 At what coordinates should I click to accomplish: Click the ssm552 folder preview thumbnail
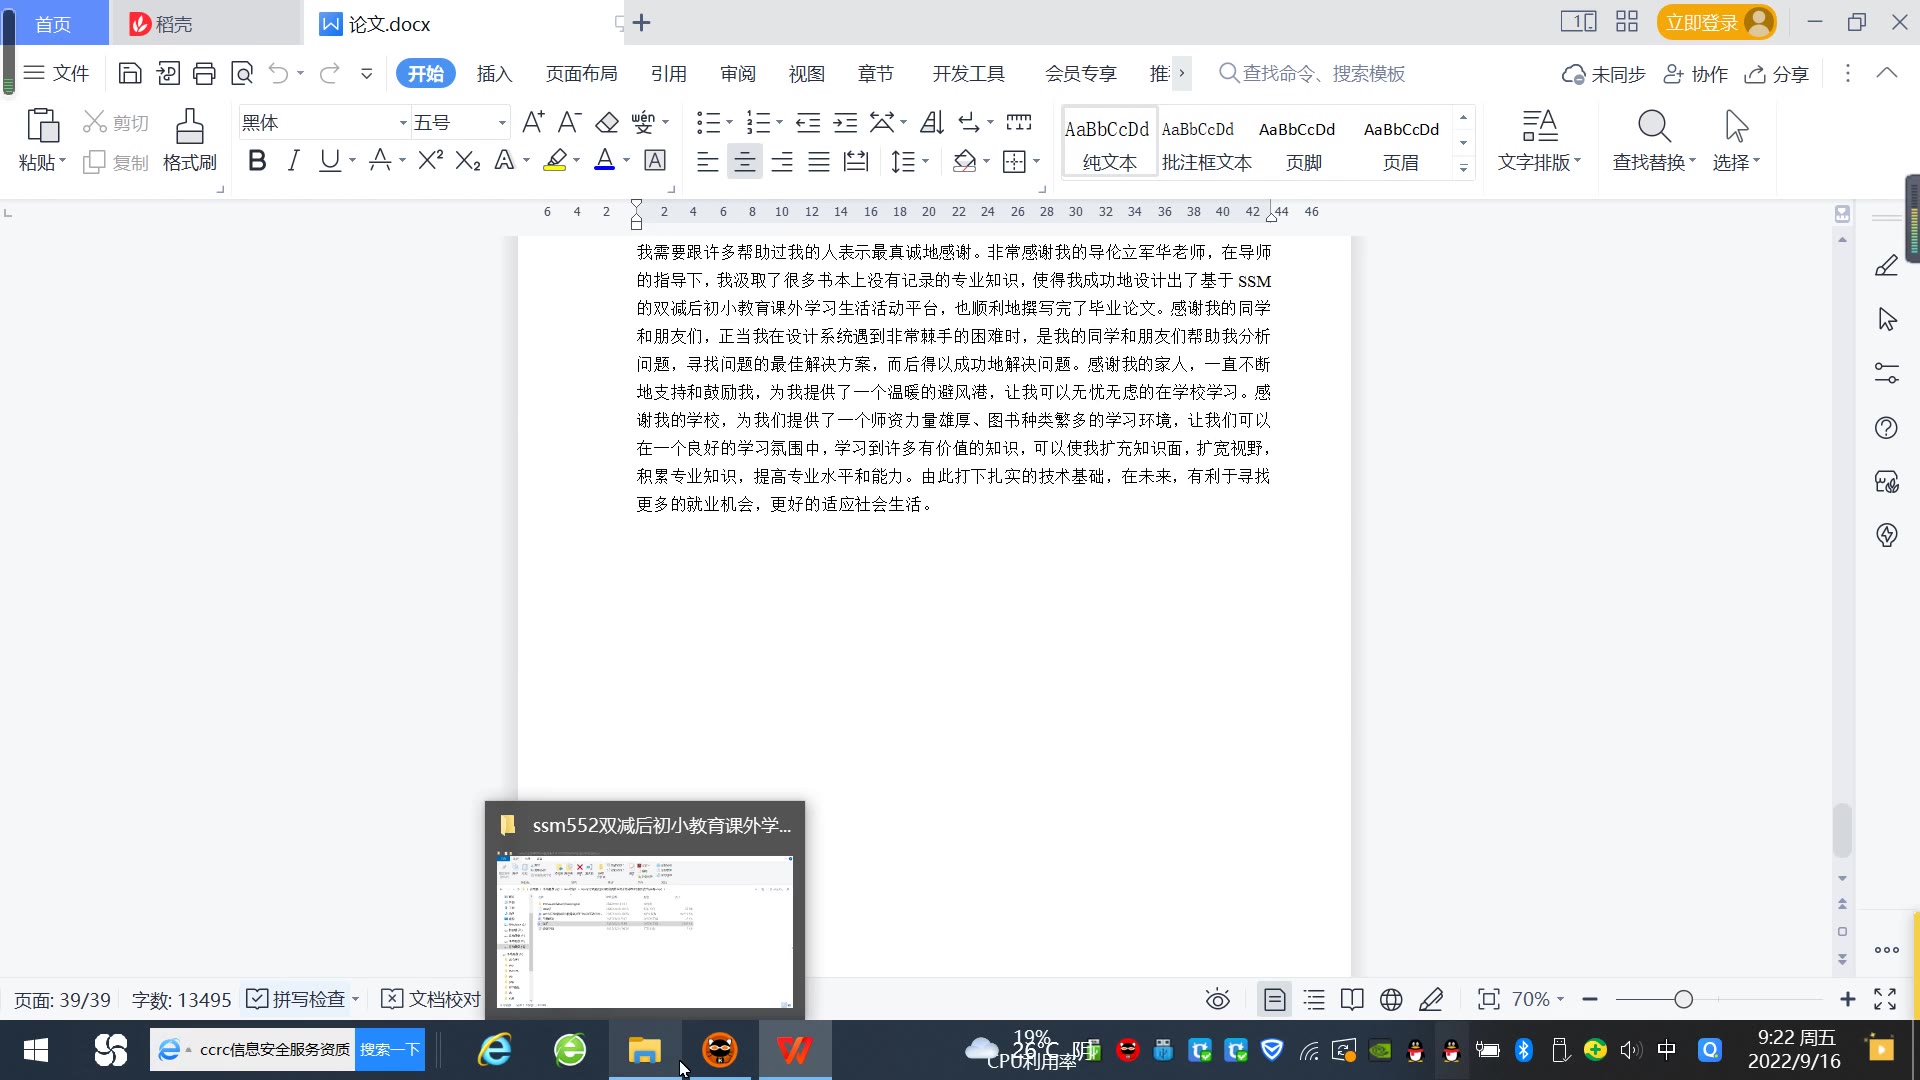645,930
